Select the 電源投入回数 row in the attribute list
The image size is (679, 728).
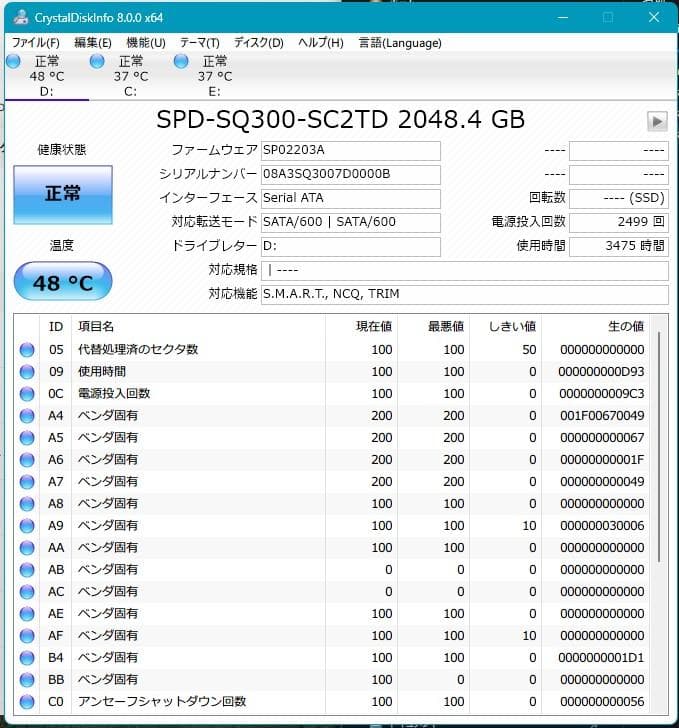click(x=332, y=394)
